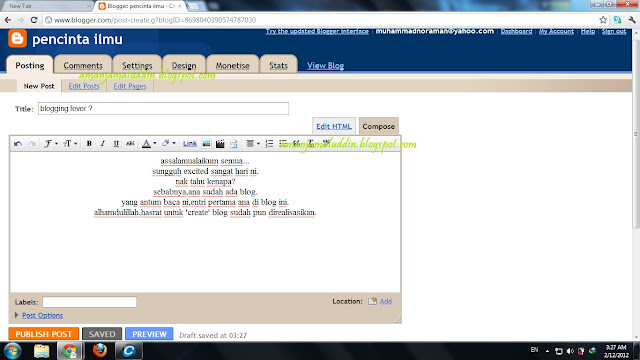Screen dimensions: 640x360
Task: Open font size dropdown arrow
Action: pos(76,144)
